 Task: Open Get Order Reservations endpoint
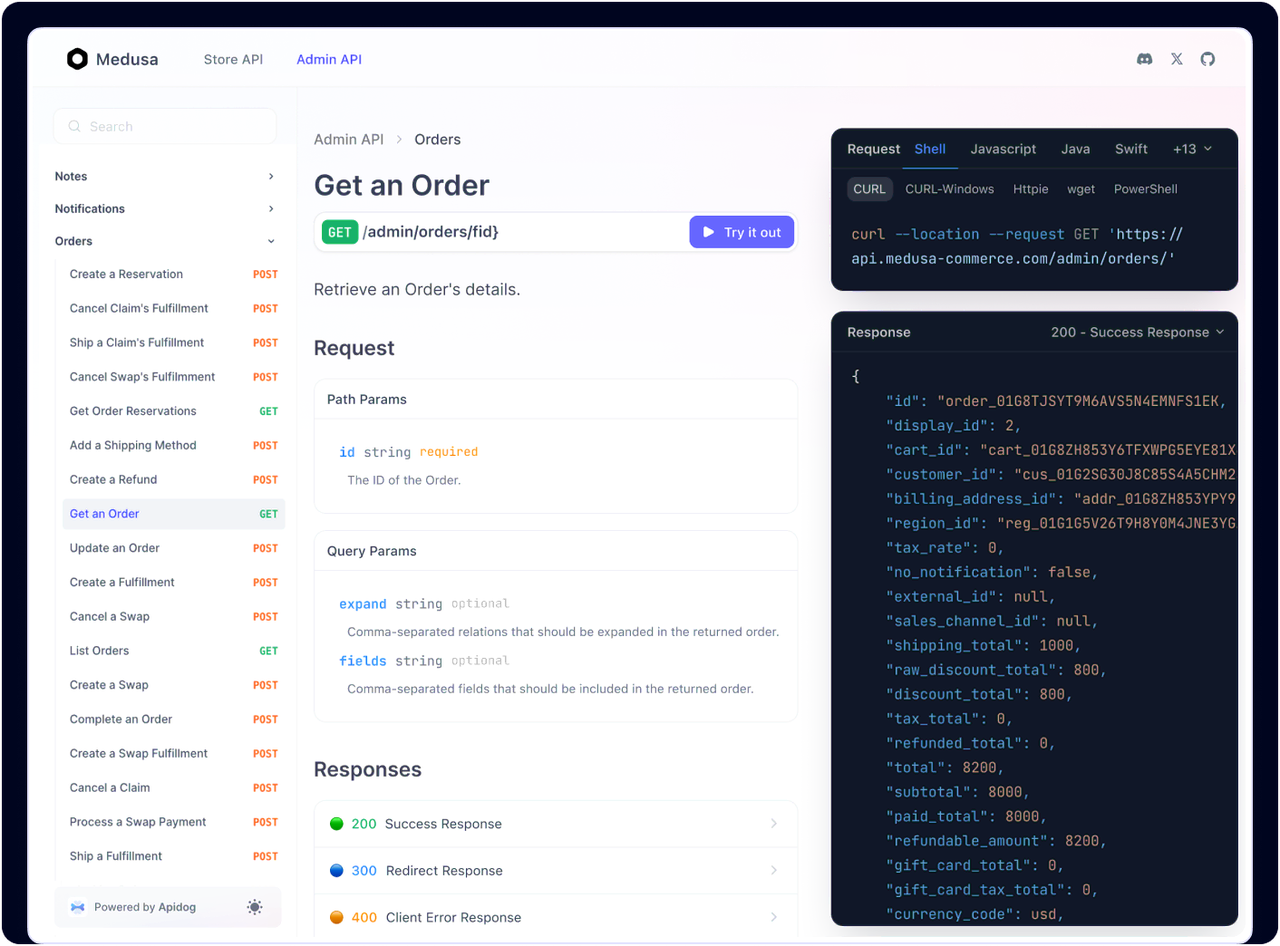[174, 411]
